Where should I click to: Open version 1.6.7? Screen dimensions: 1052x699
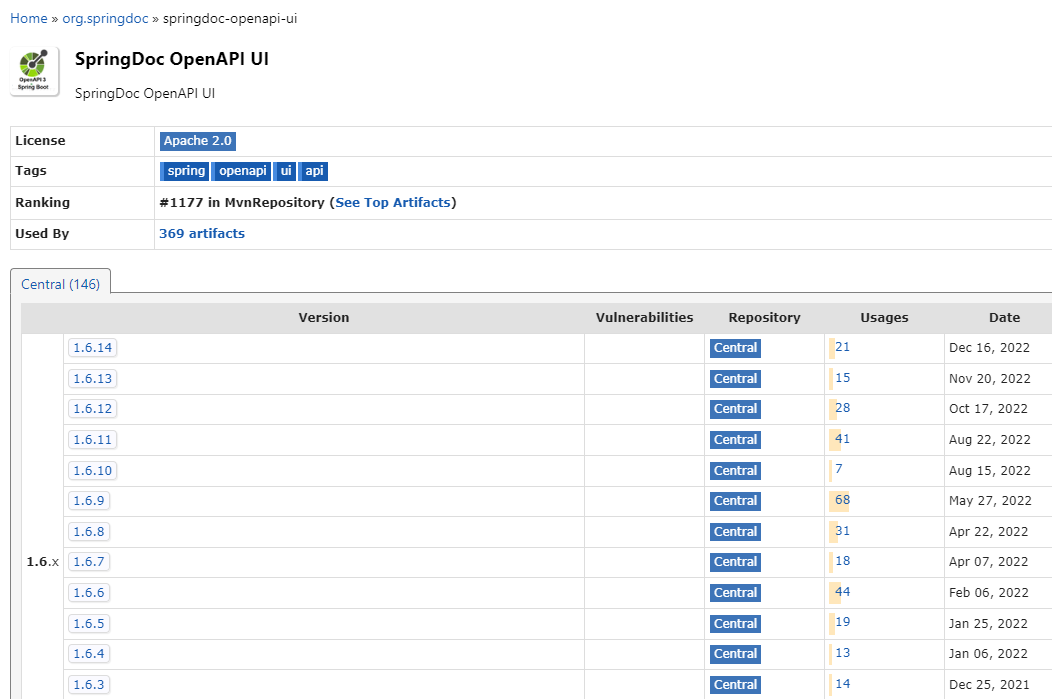(89, 562)
